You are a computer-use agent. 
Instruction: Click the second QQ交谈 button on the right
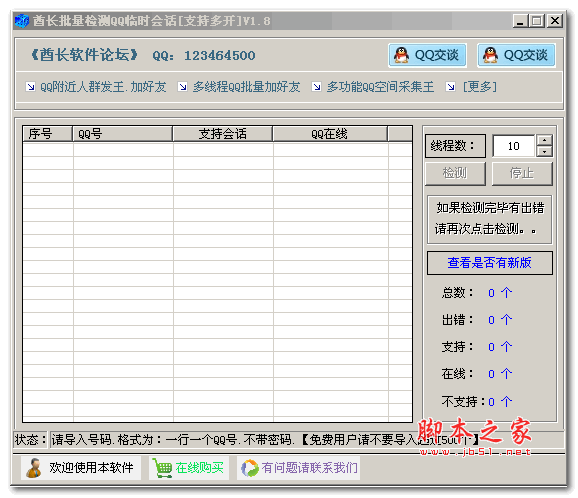point(516,55)
